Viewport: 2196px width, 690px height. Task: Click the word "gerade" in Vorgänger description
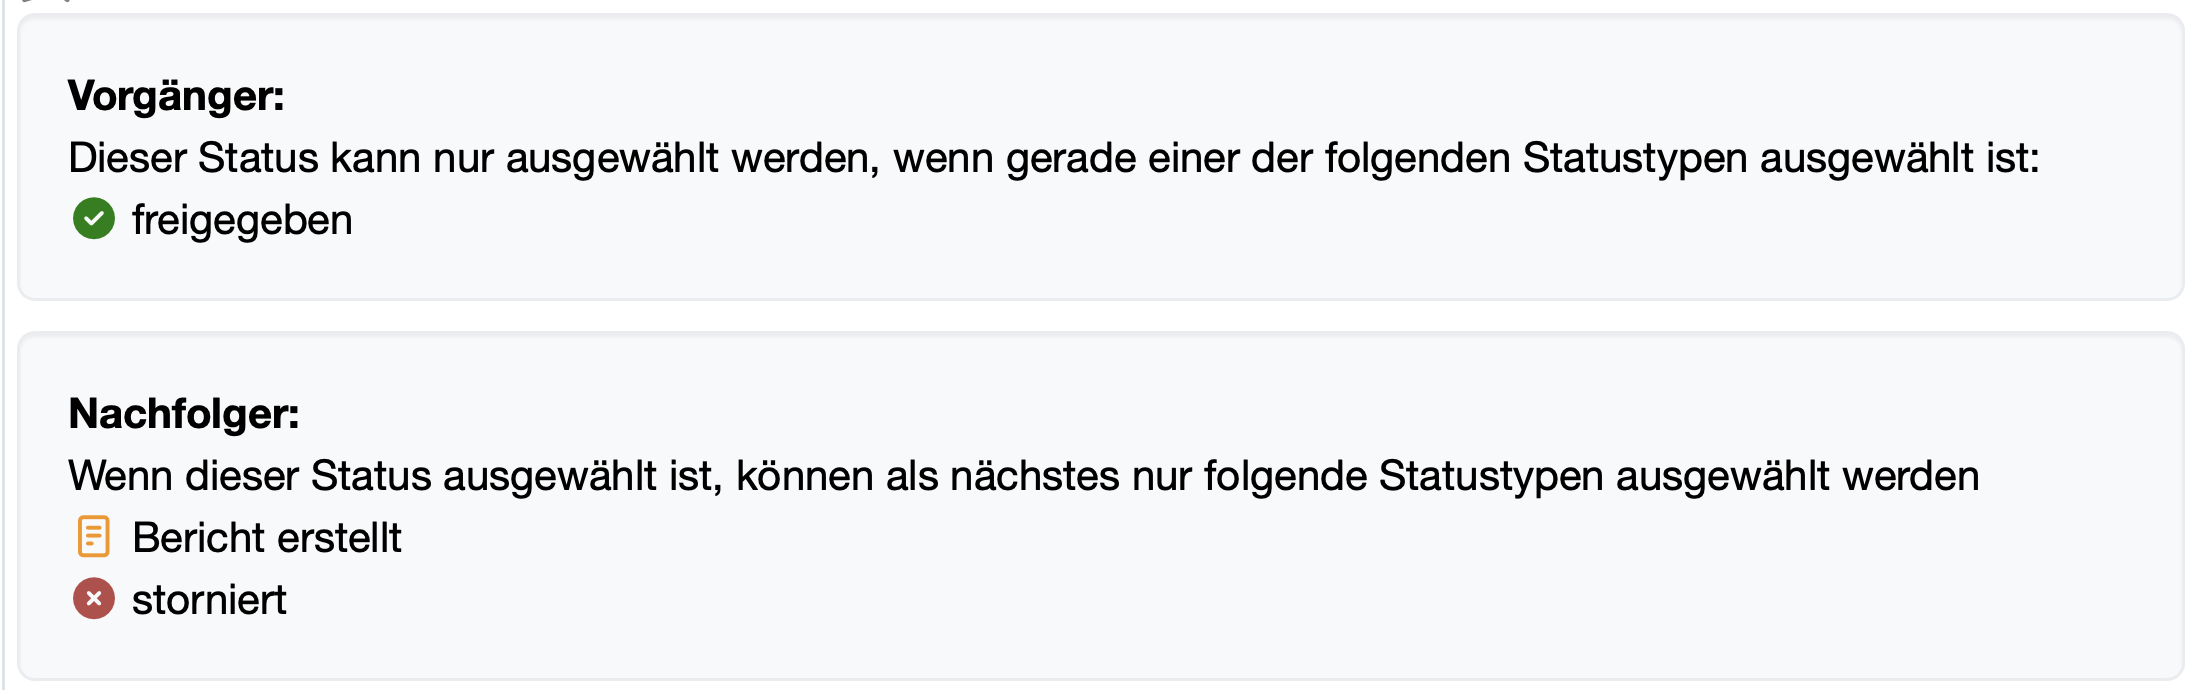1070,158
